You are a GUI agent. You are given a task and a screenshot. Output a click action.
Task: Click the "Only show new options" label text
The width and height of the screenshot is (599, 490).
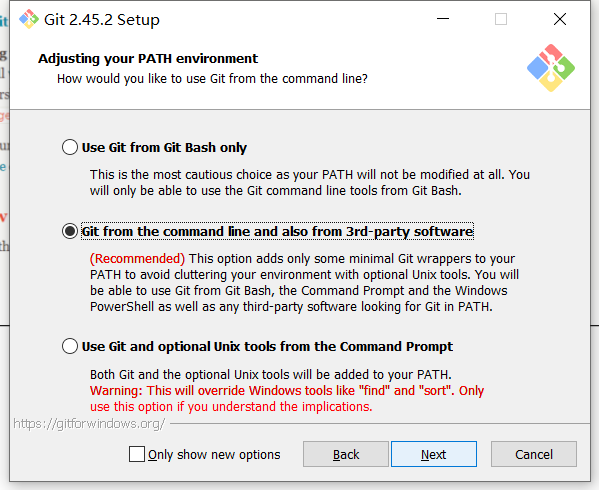pos(214,455)
